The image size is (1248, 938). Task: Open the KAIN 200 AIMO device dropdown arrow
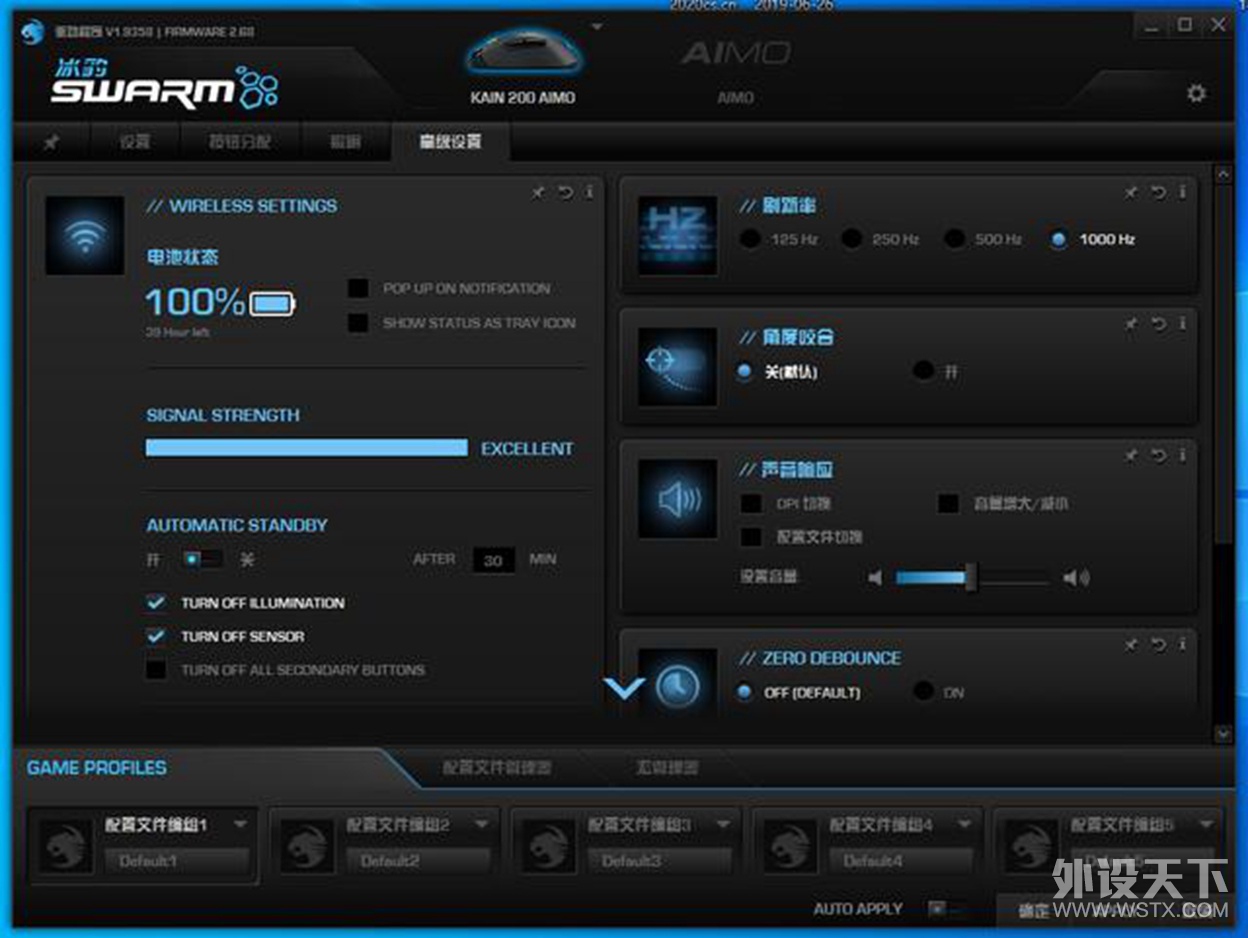597,26
